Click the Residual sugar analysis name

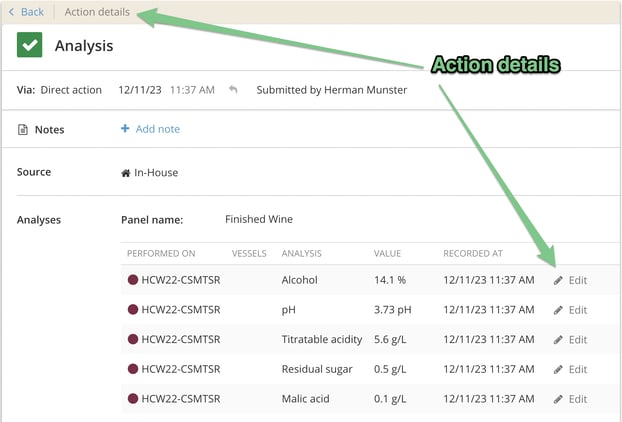317,369
